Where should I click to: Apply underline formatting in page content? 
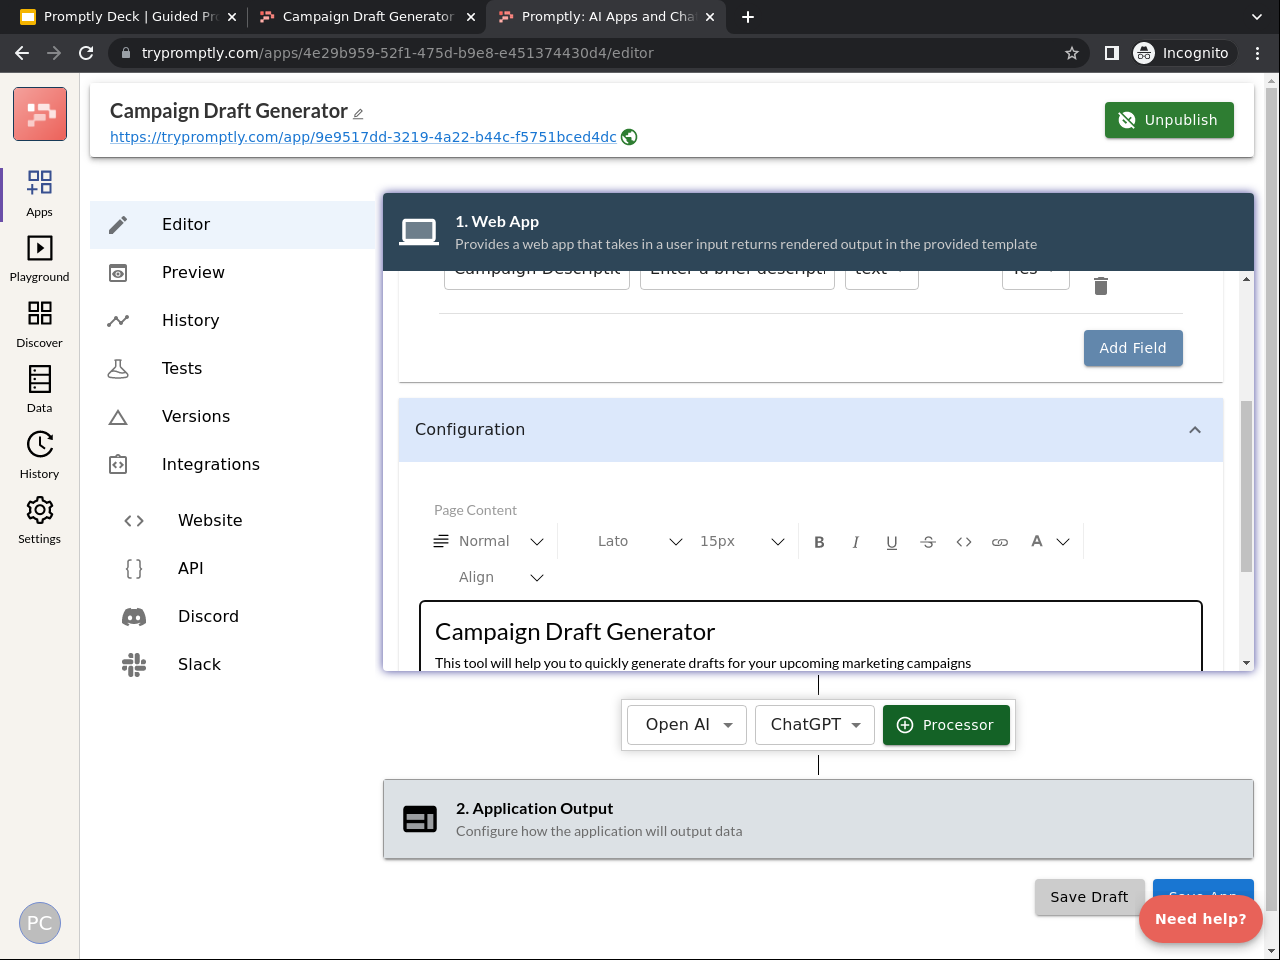[x=891, y=542]
